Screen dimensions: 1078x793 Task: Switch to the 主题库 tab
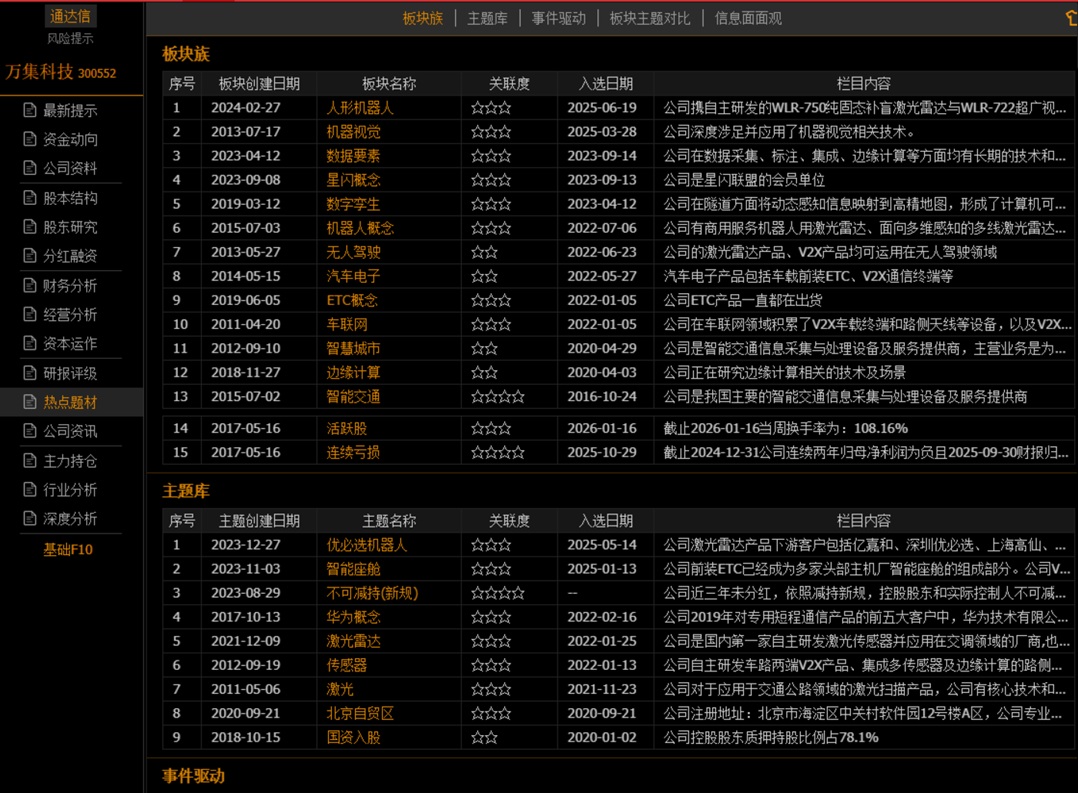[487, 19]
